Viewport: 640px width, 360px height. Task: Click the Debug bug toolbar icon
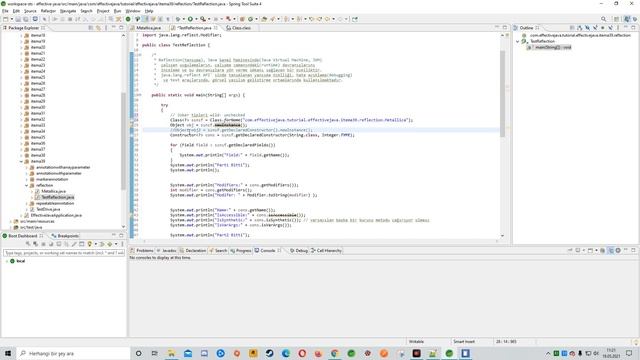click(x=177, y=19)
